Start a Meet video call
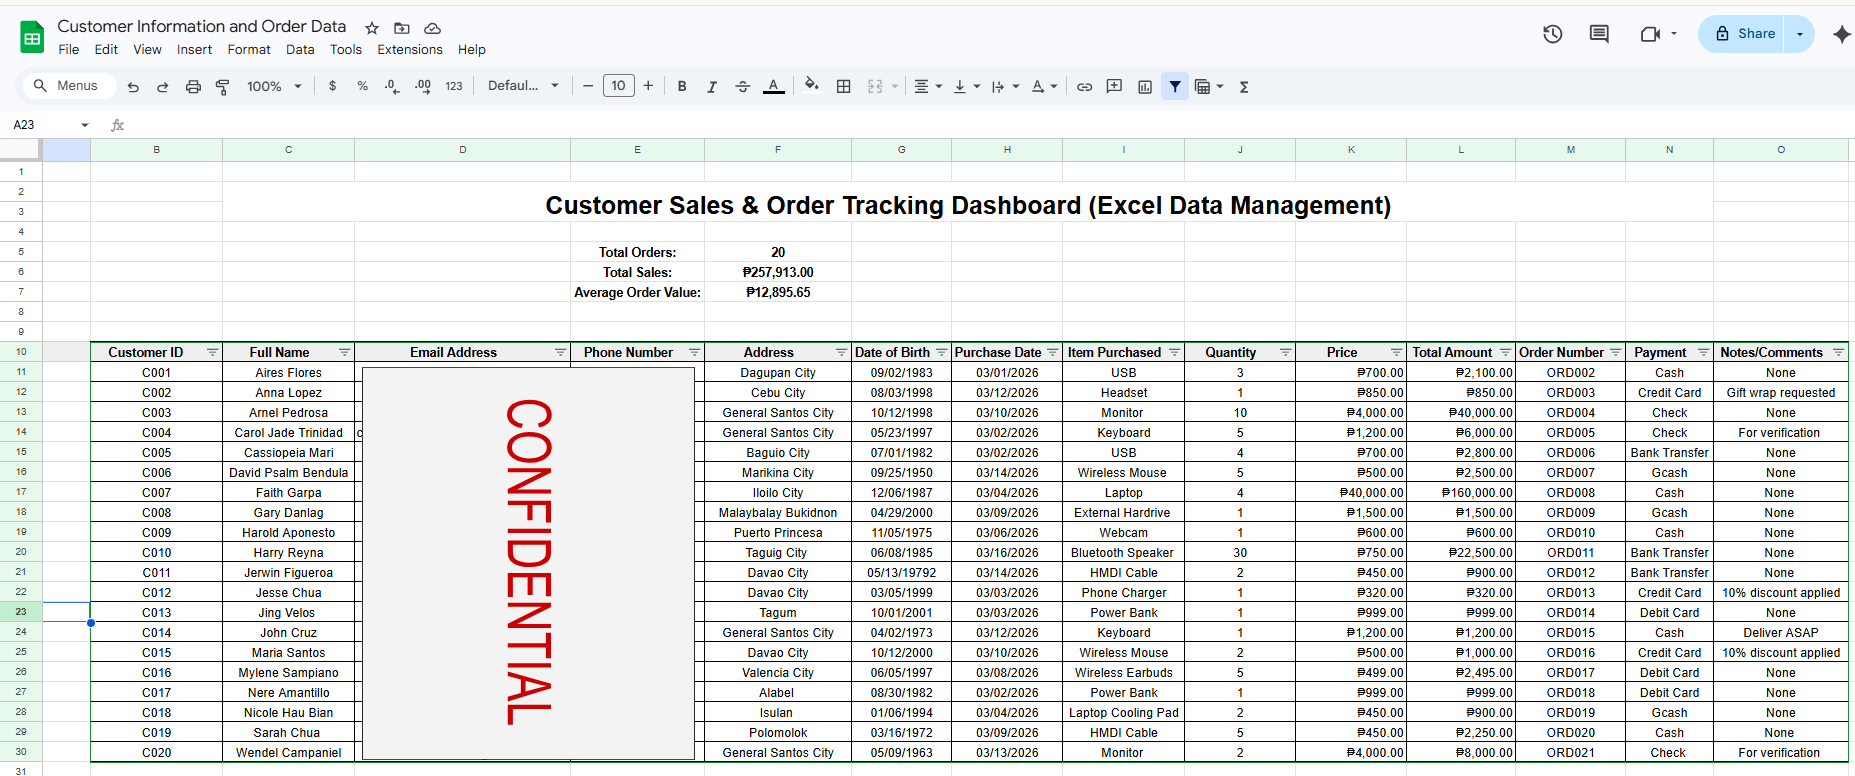Viewport: 1855px width, 776px height. click(1650, 34)
